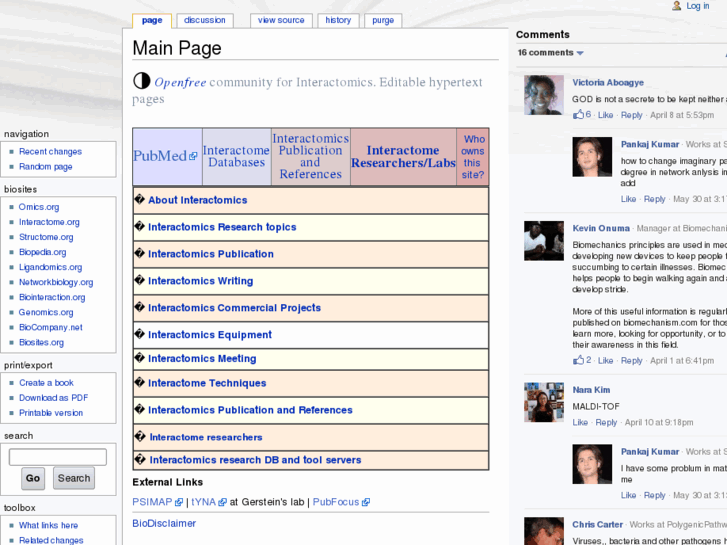Open Recent changes in navigation
Viewport: 727px width, 545px height.
pyautogui.click(x=50, y=152)
